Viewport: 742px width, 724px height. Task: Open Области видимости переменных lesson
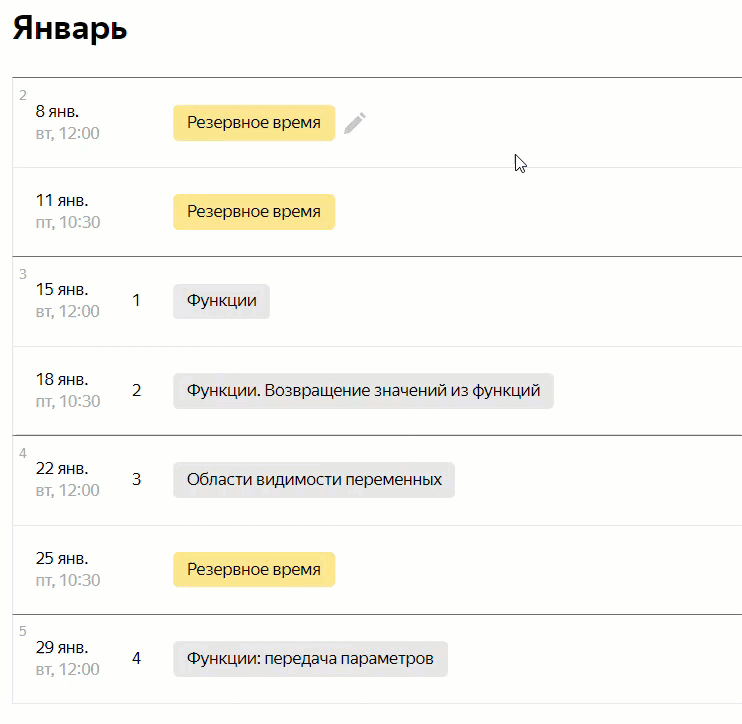(314, 480)
